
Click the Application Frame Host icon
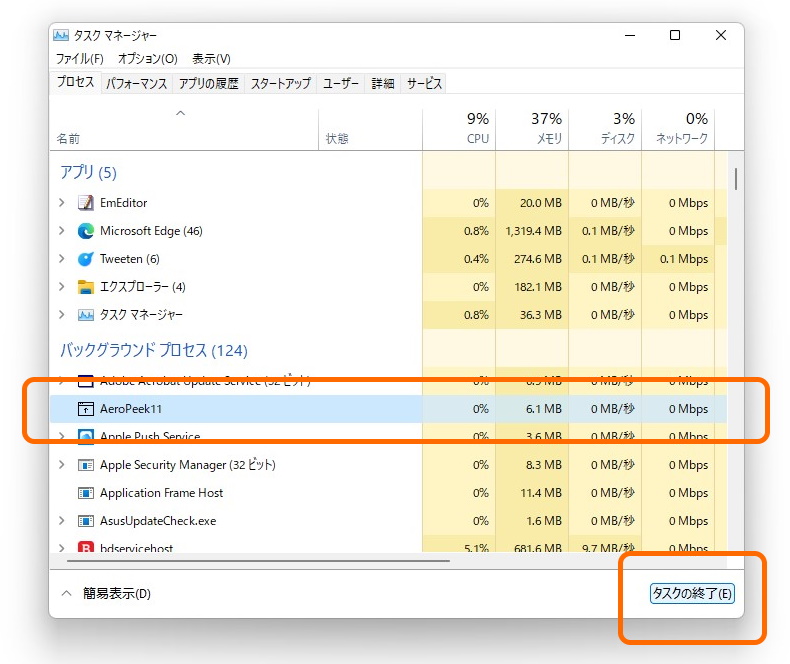(x=86, y=493)
